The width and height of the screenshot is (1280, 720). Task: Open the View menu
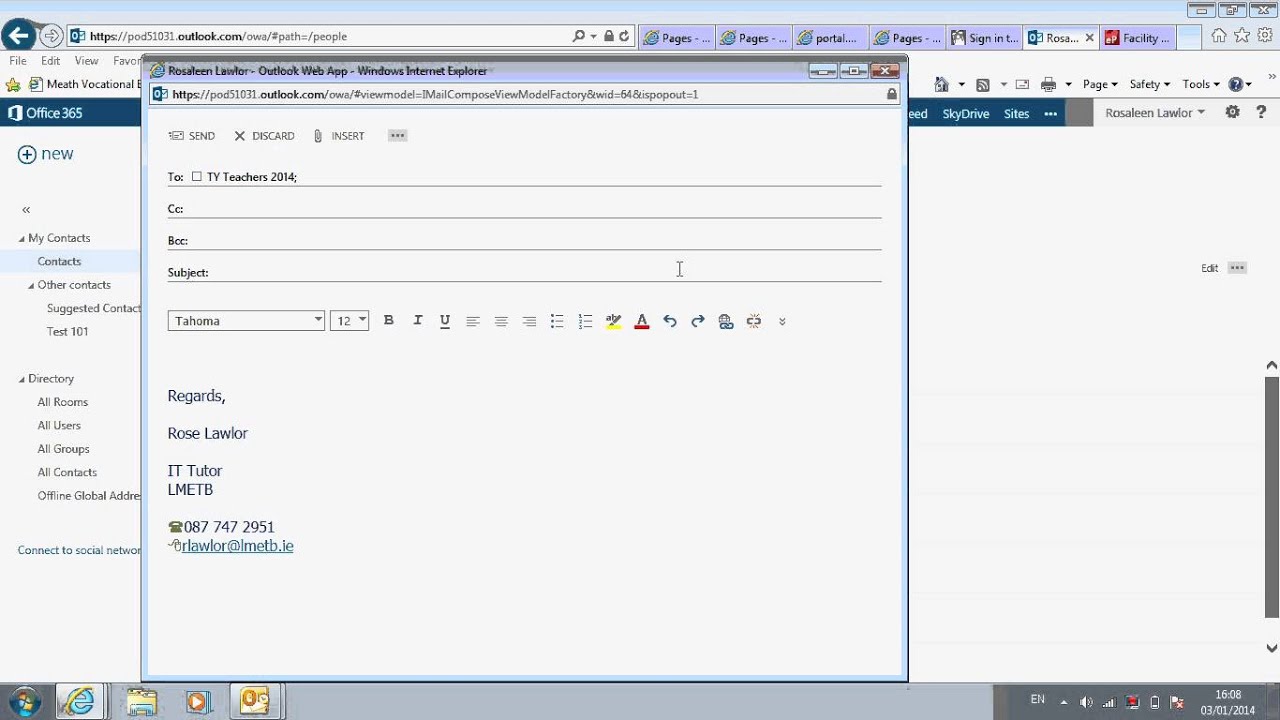tap(86, 61)
